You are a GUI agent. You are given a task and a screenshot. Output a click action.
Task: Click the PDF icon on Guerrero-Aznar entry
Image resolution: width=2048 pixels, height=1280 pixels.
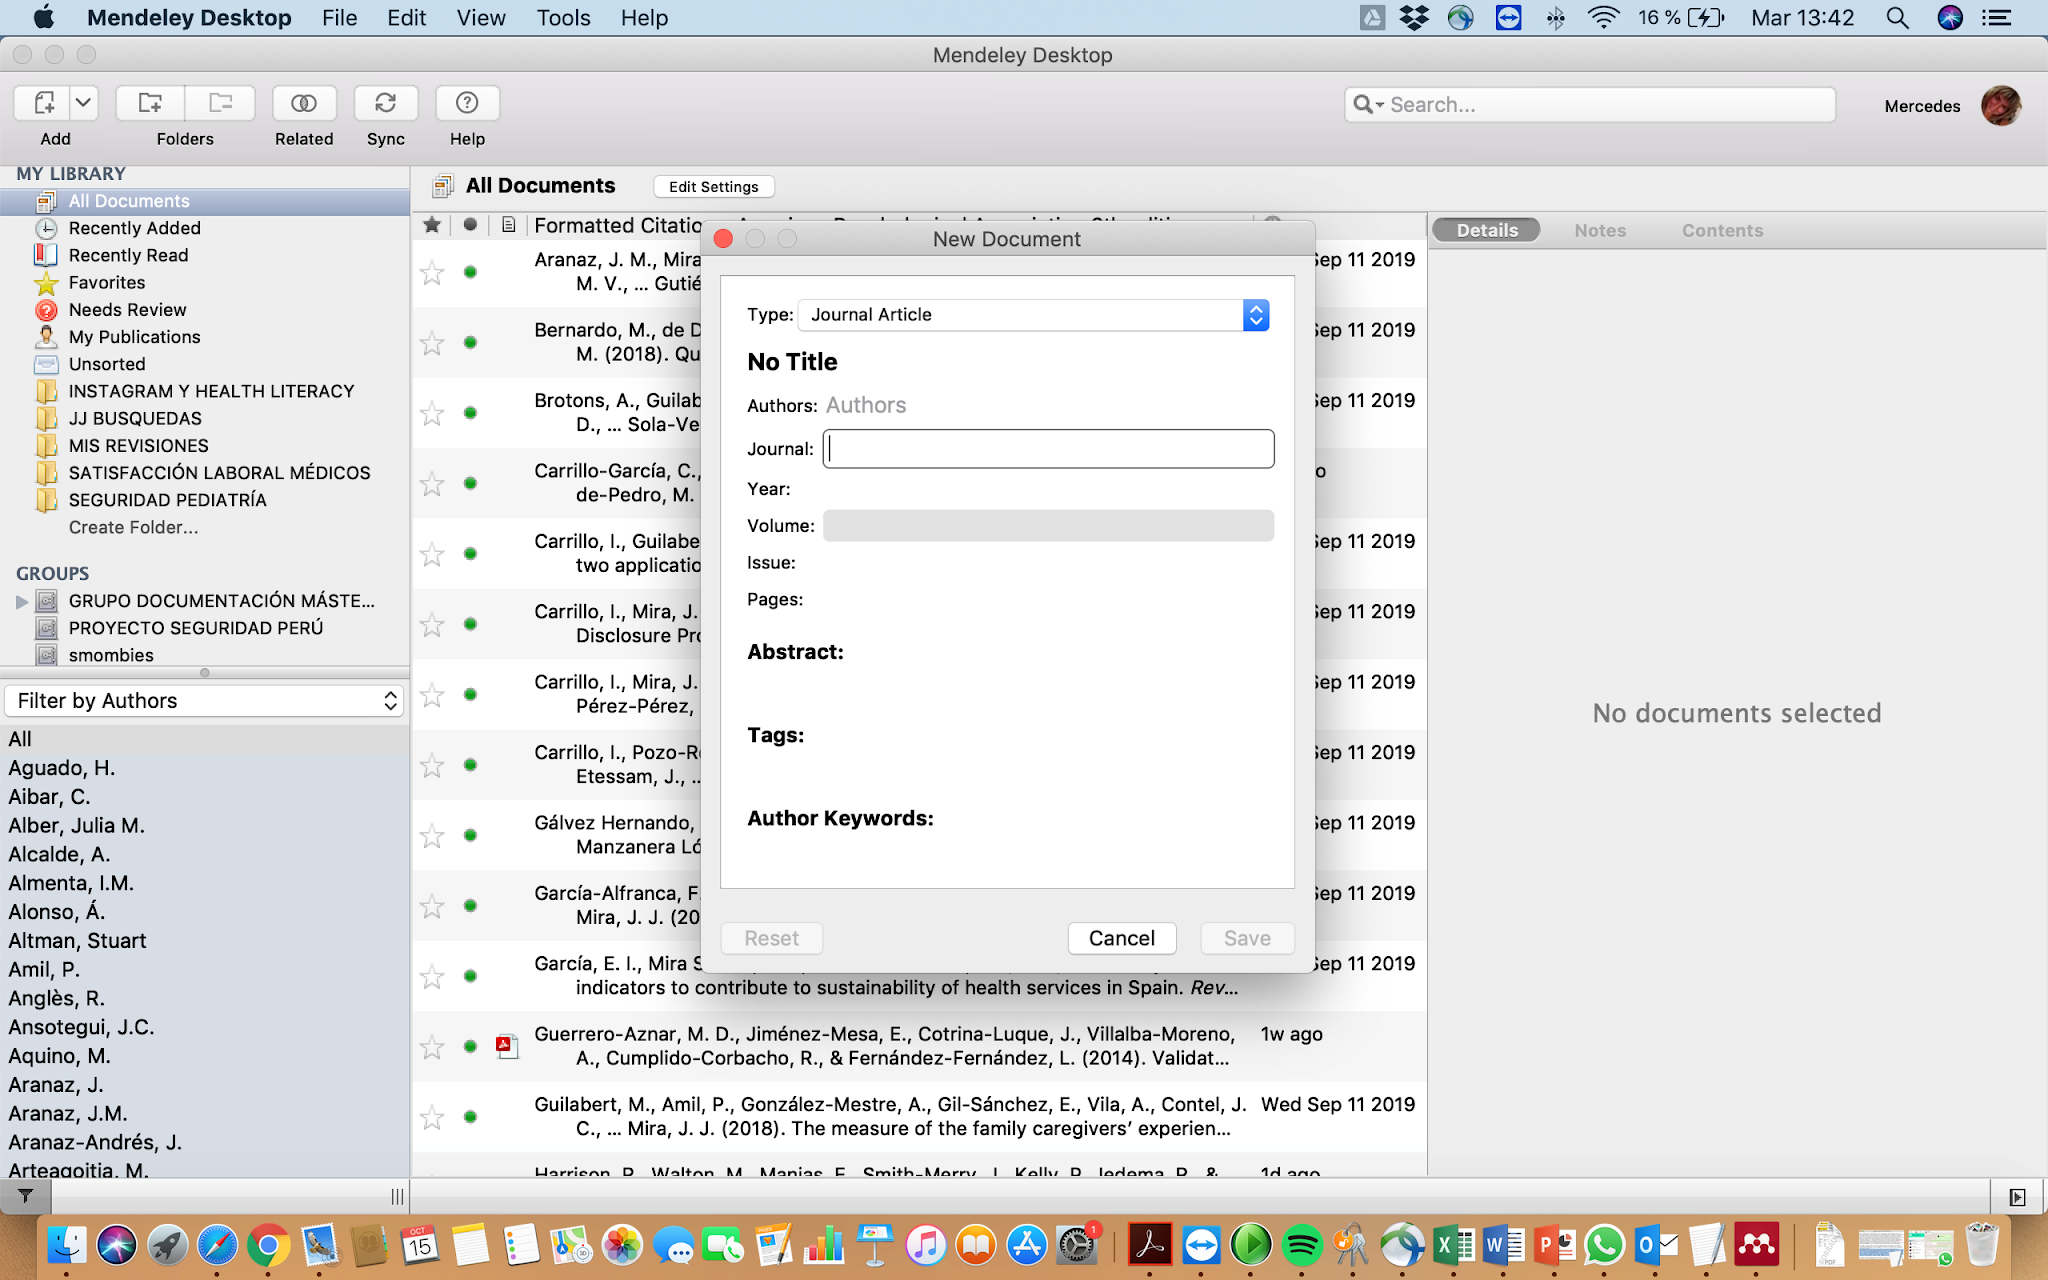click(507, 1046)
